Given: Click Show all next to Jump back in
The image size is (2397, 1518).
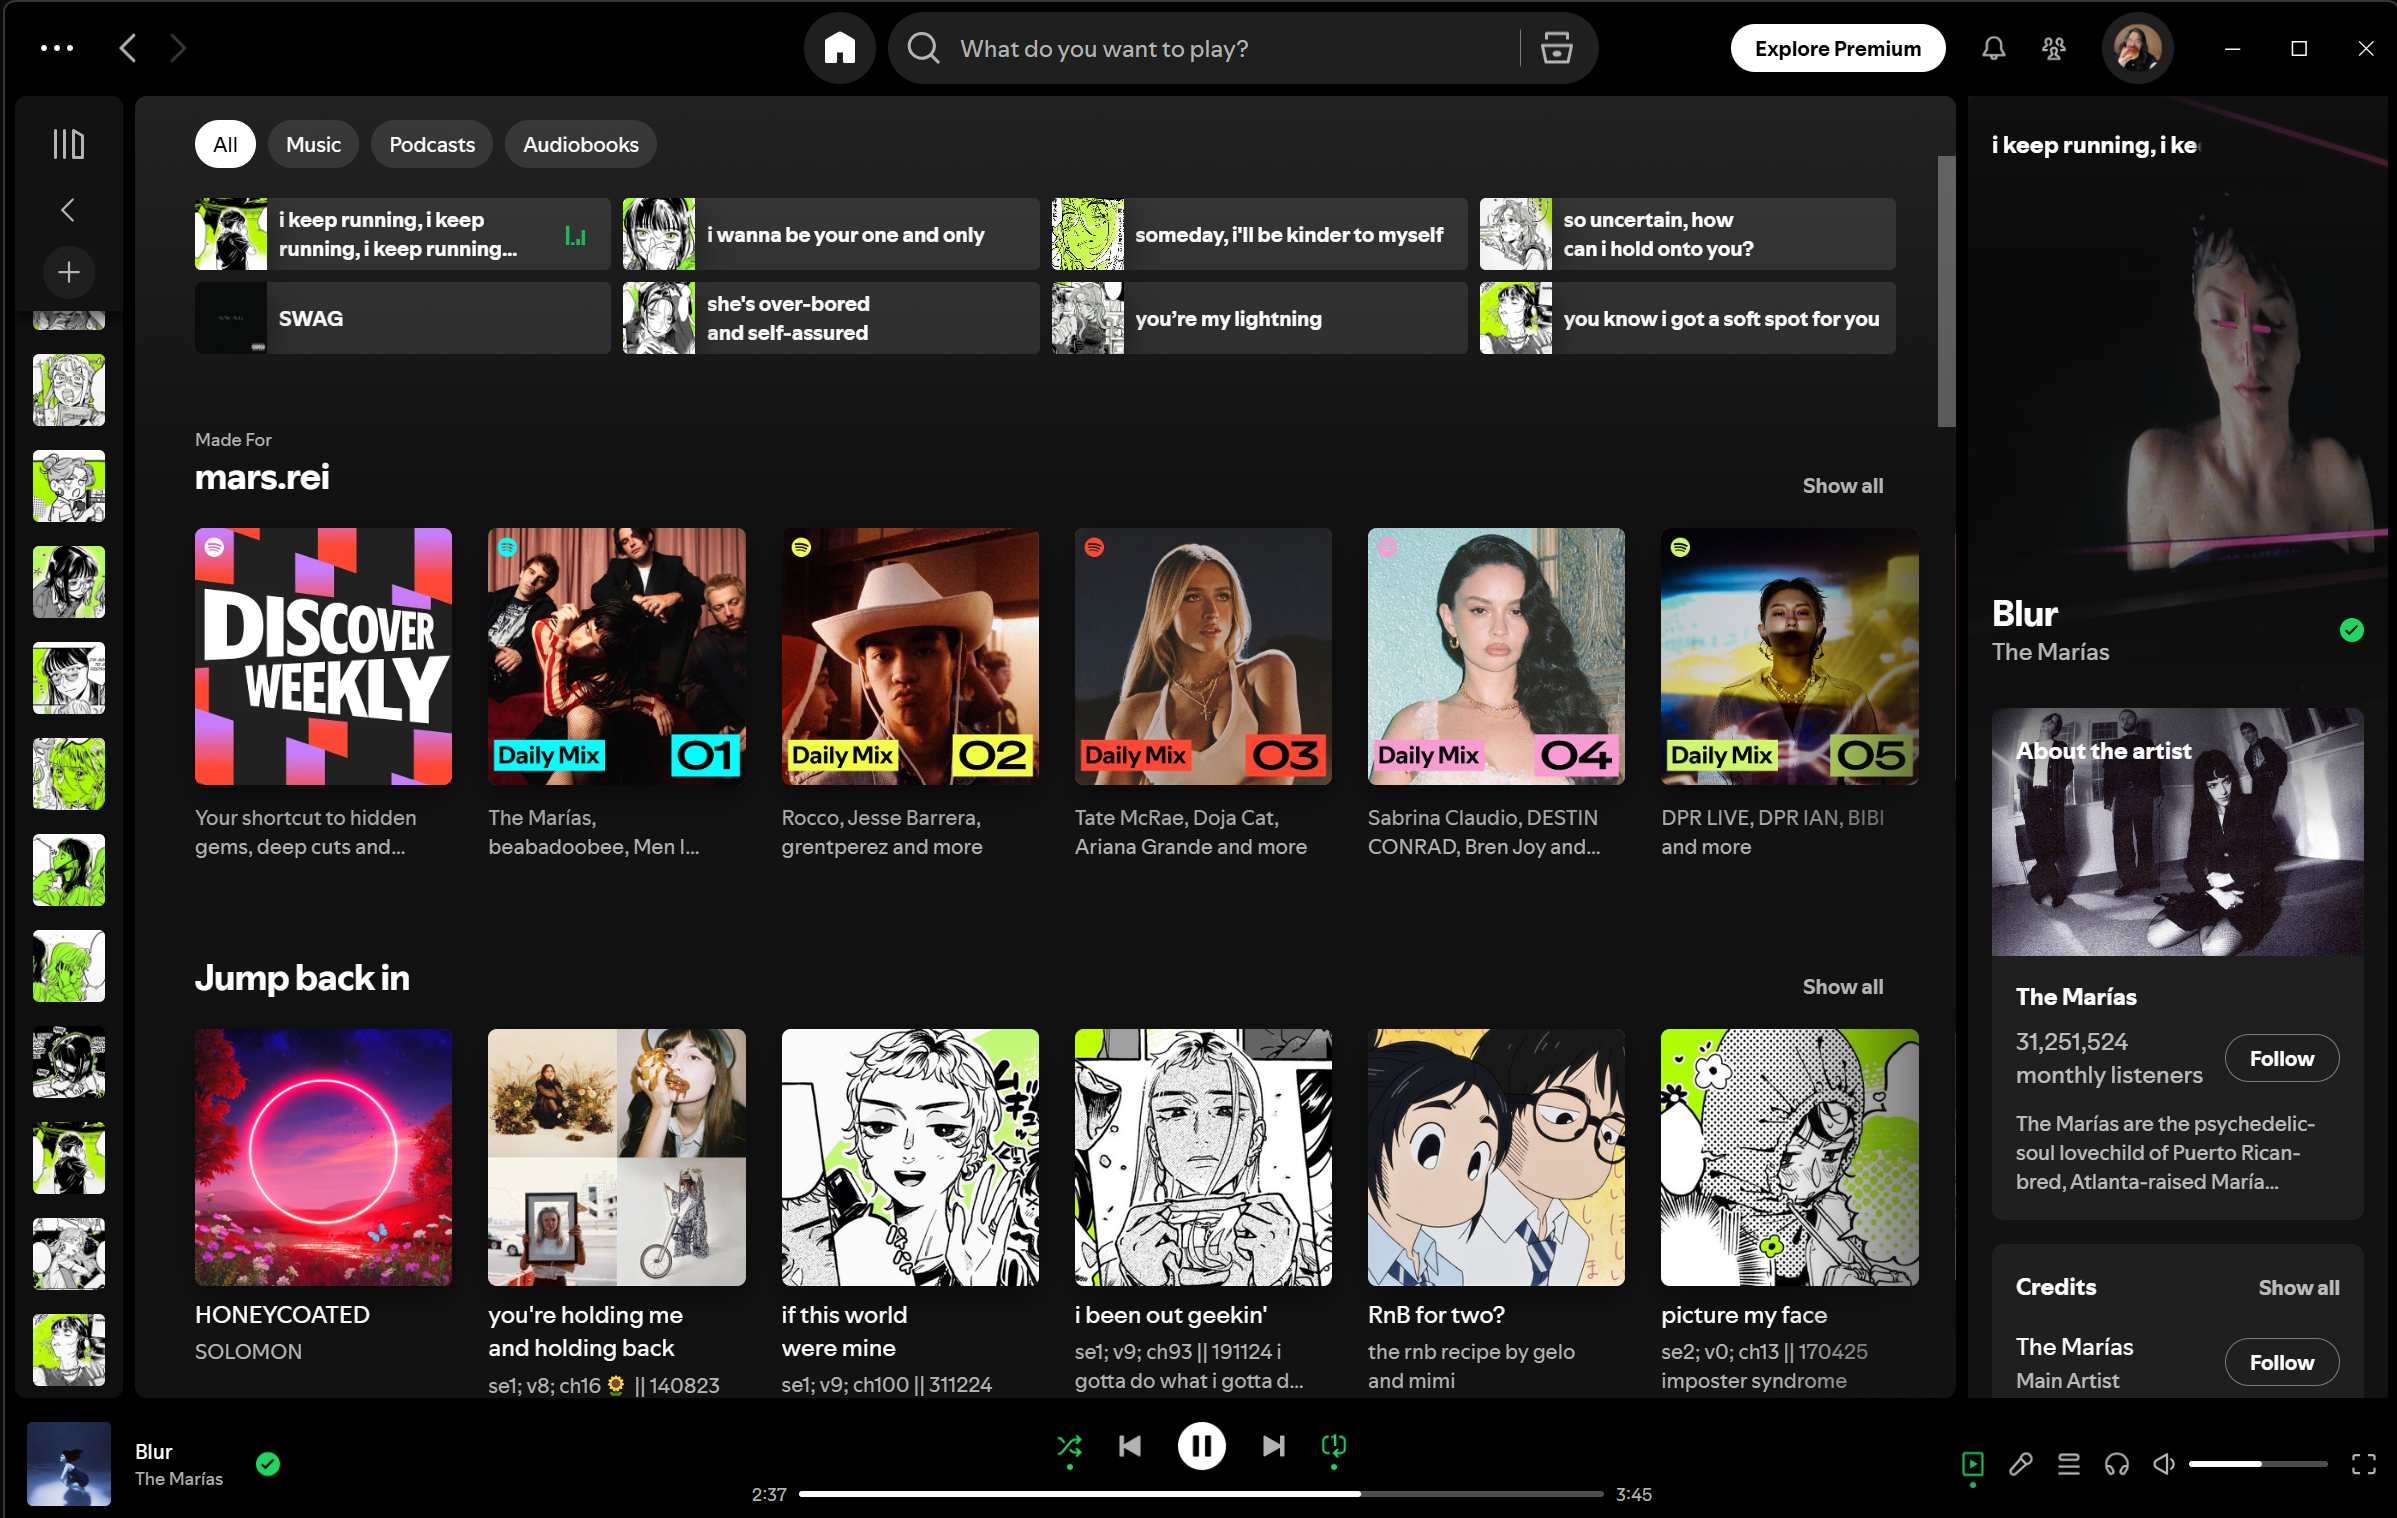Looking at the screenshot, I should pos(1842,986).
